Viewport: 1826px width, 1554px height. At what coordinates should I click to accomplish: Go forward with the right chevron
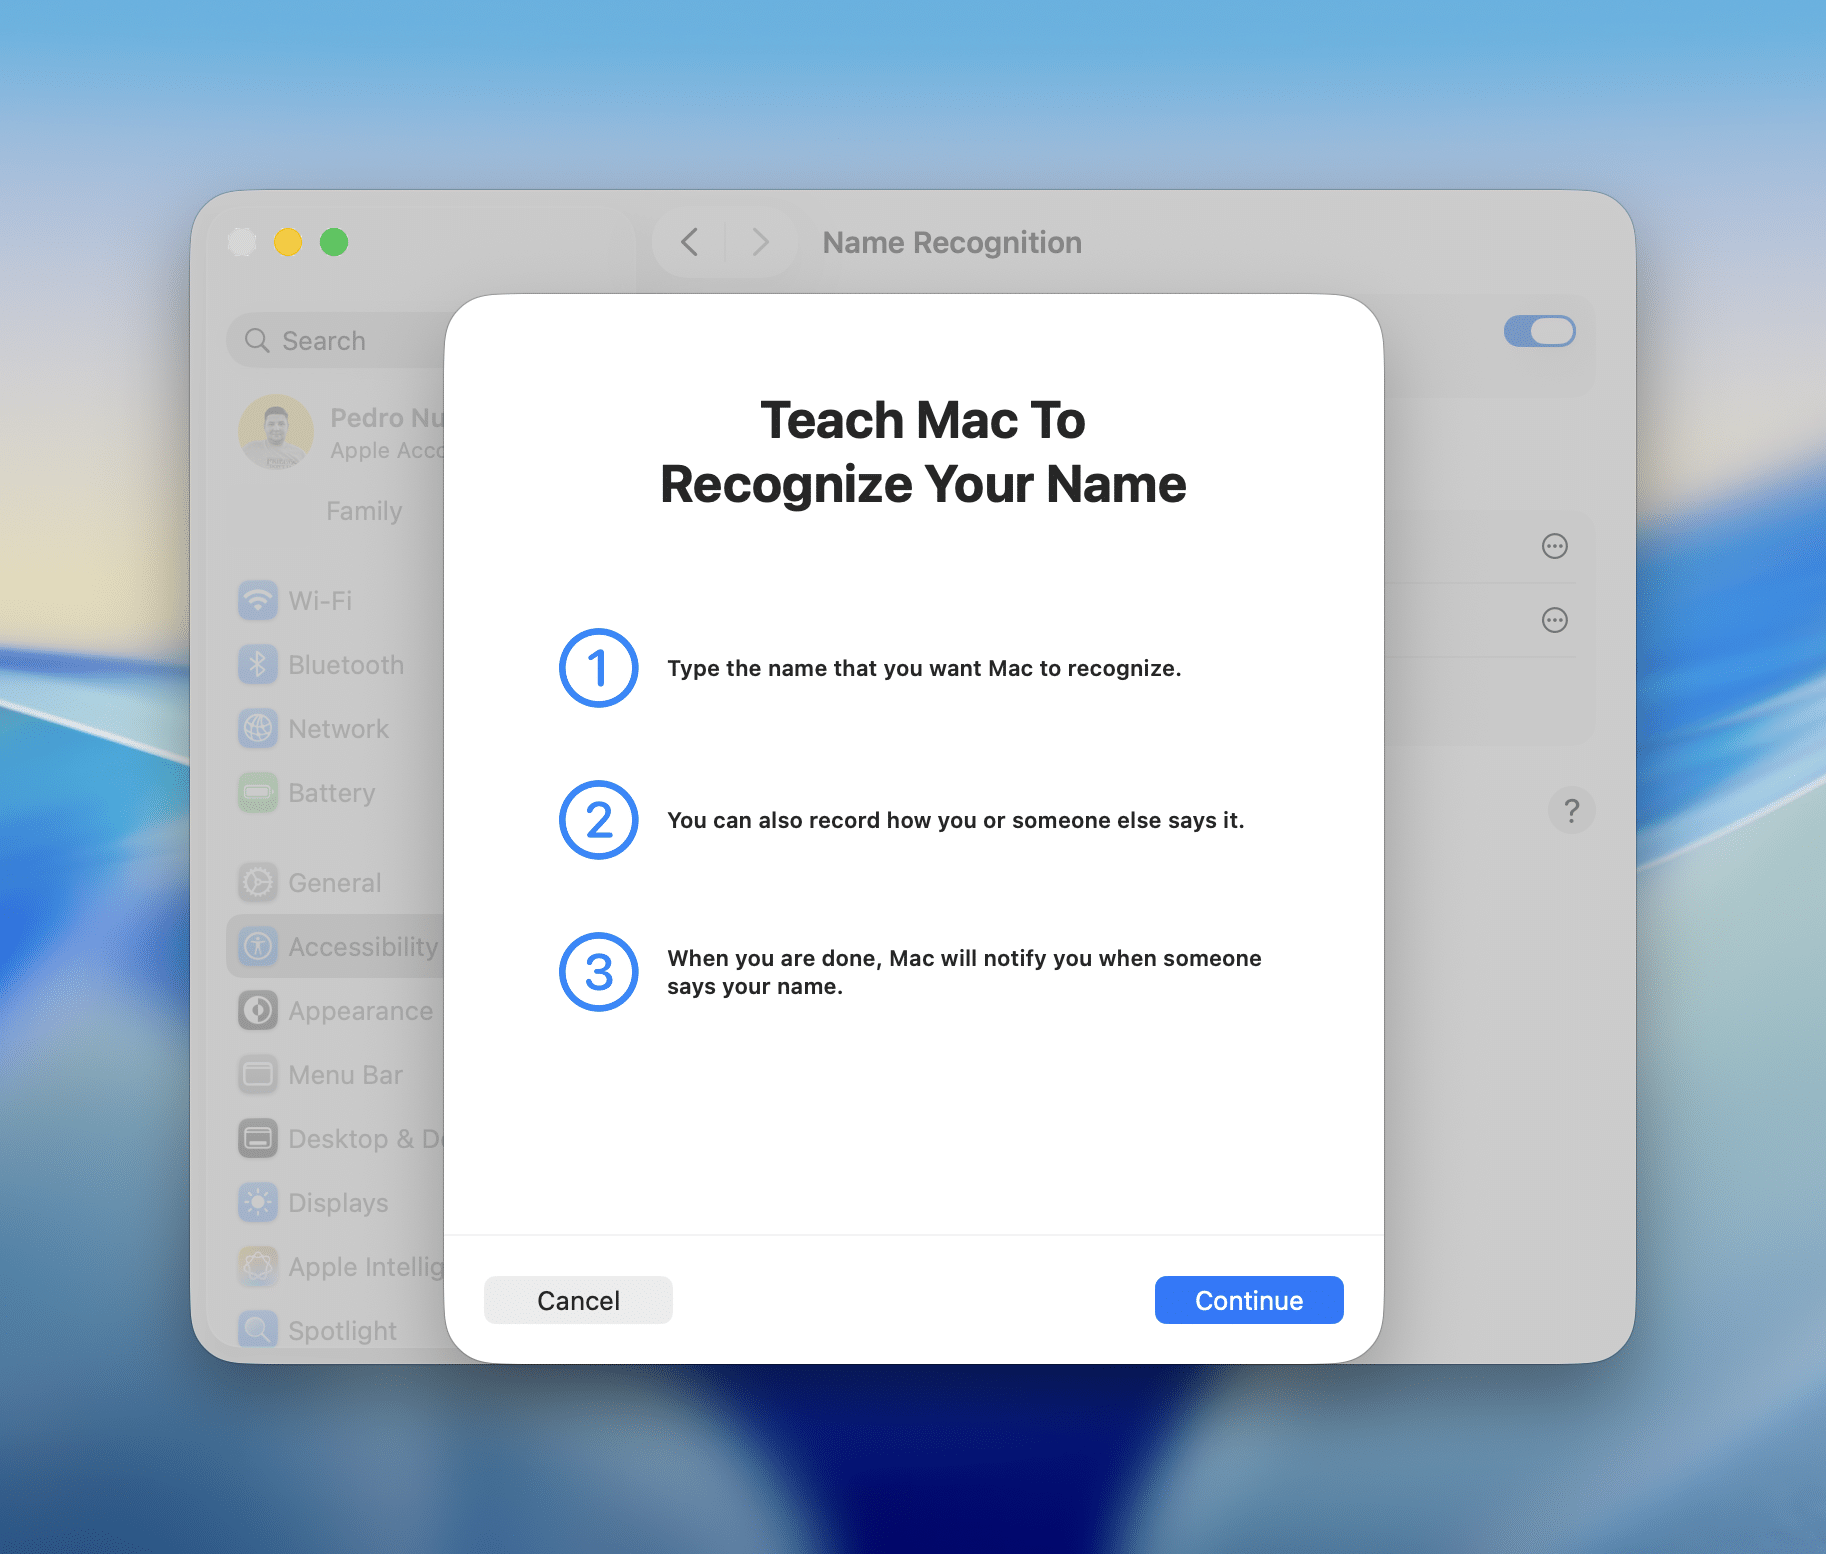[x=760, y=242]
